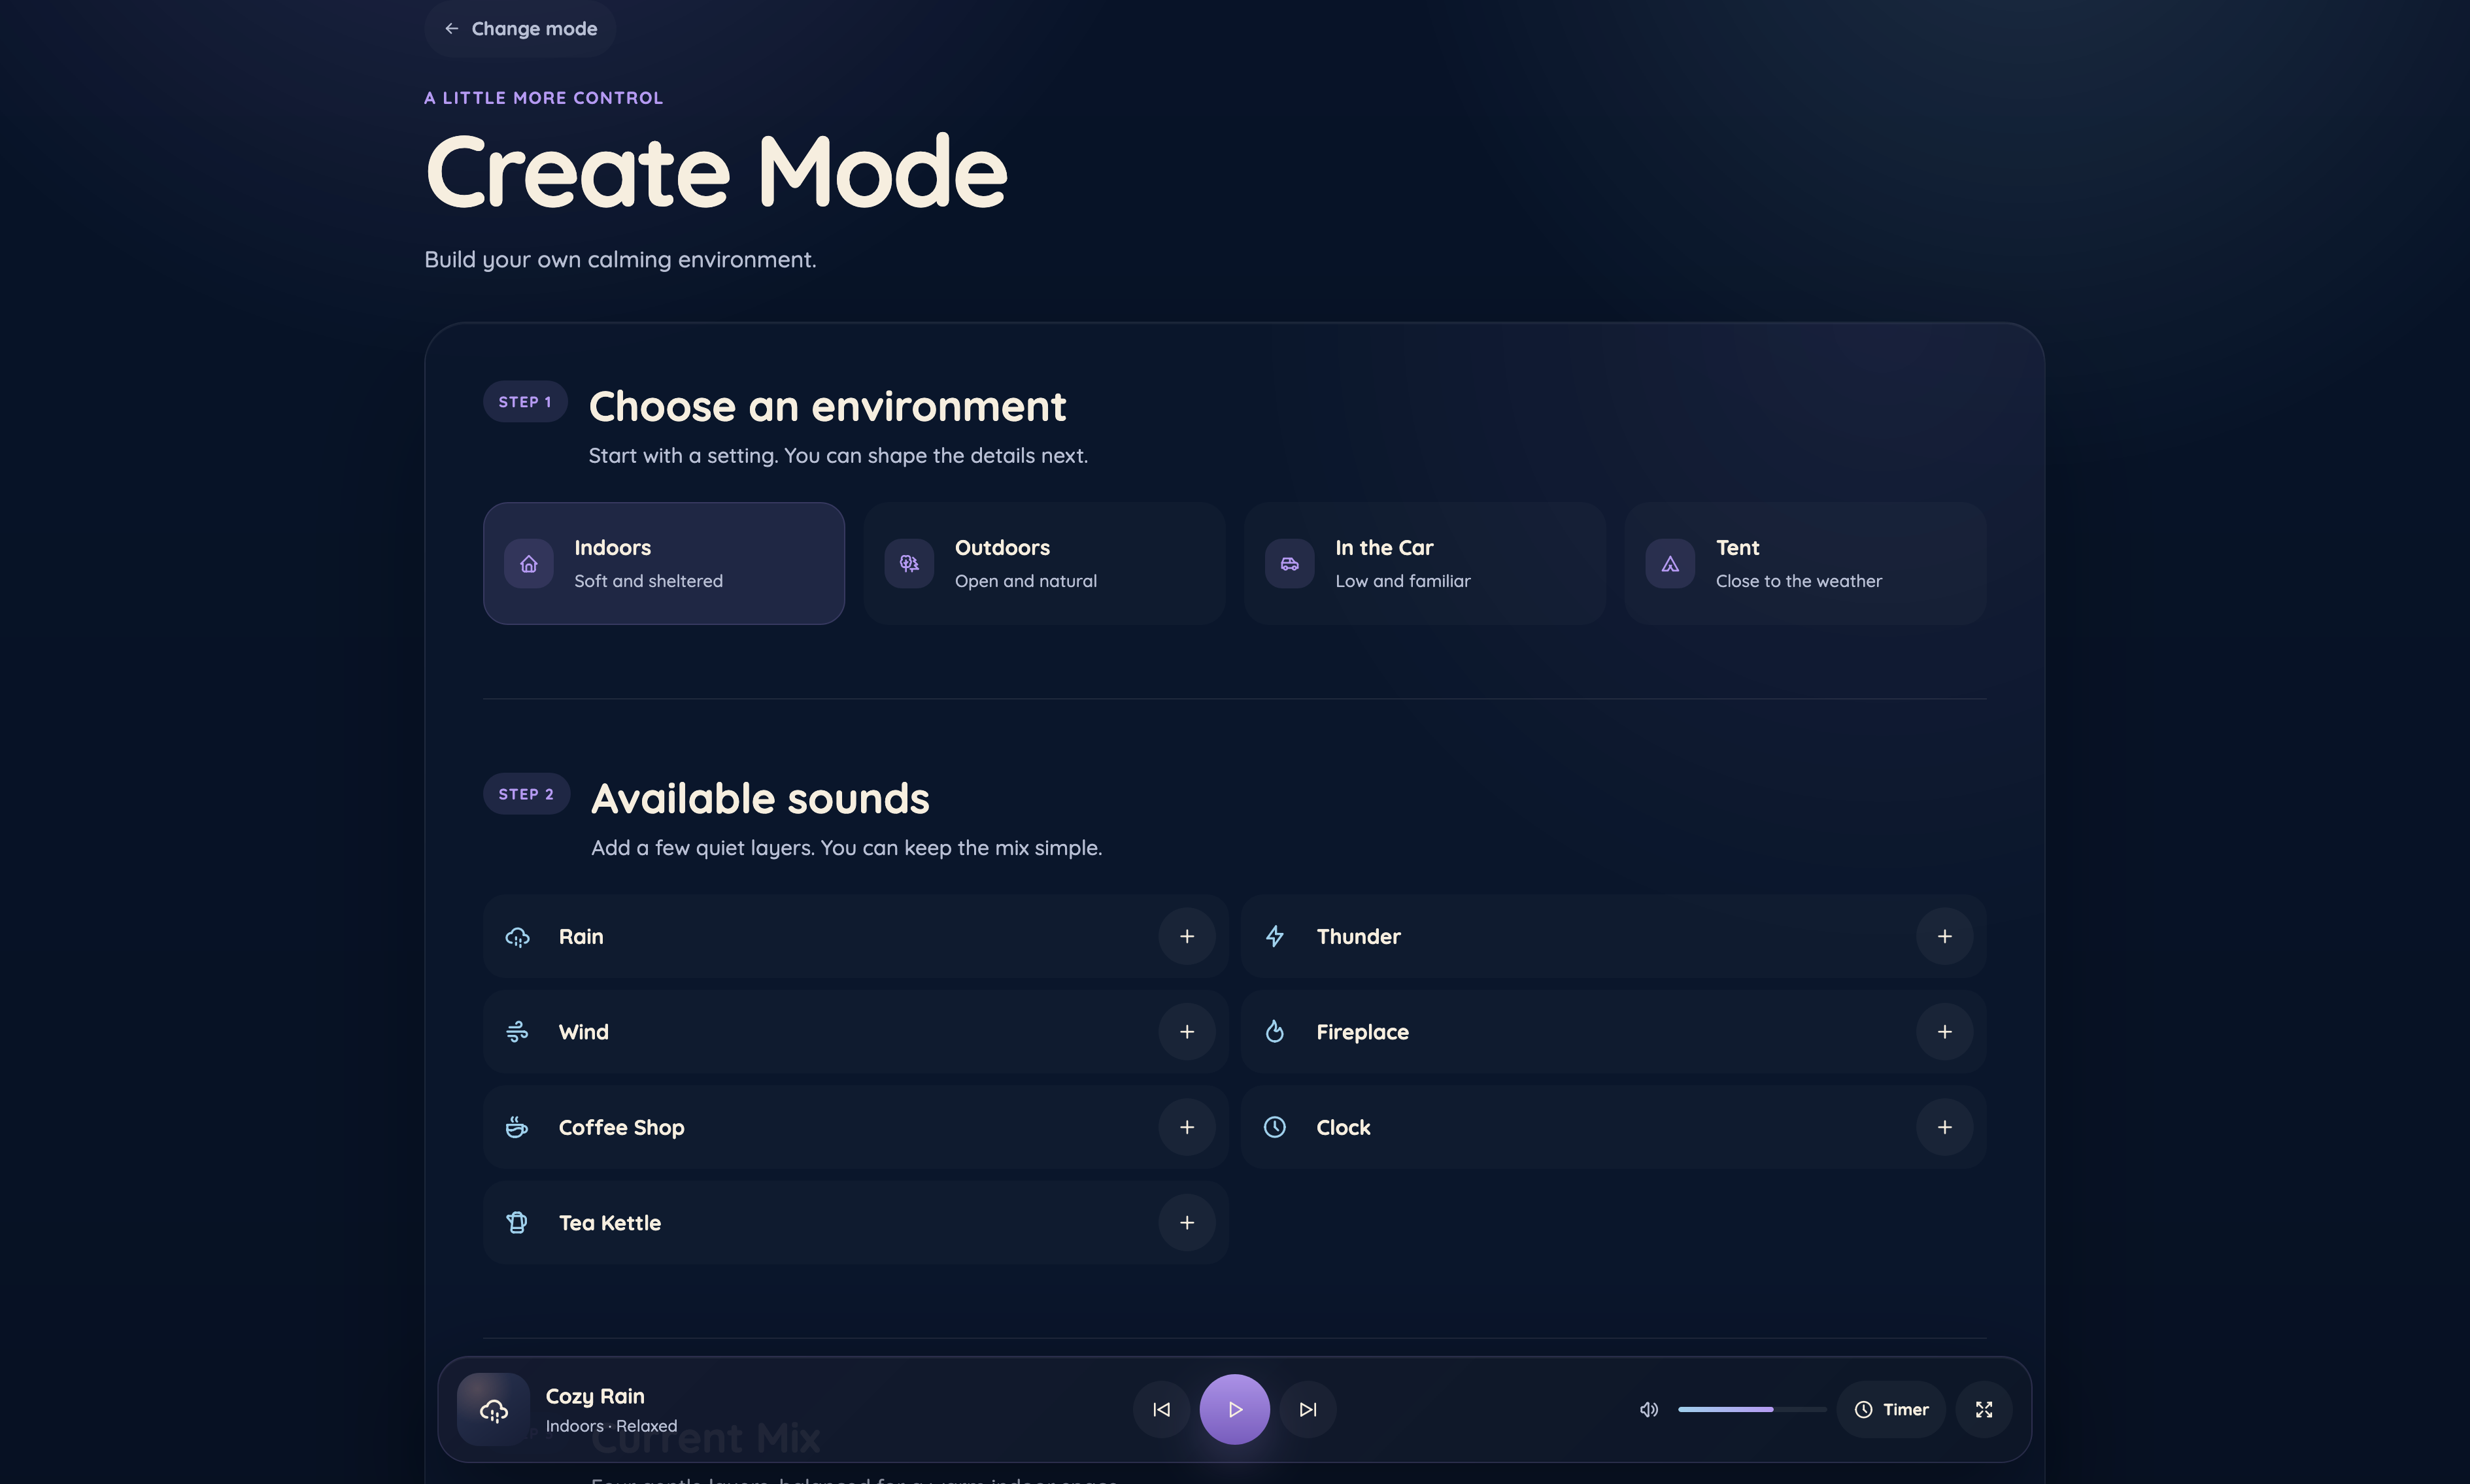
Task: Add the Wind sound layer
Action: point(1186,1031)
